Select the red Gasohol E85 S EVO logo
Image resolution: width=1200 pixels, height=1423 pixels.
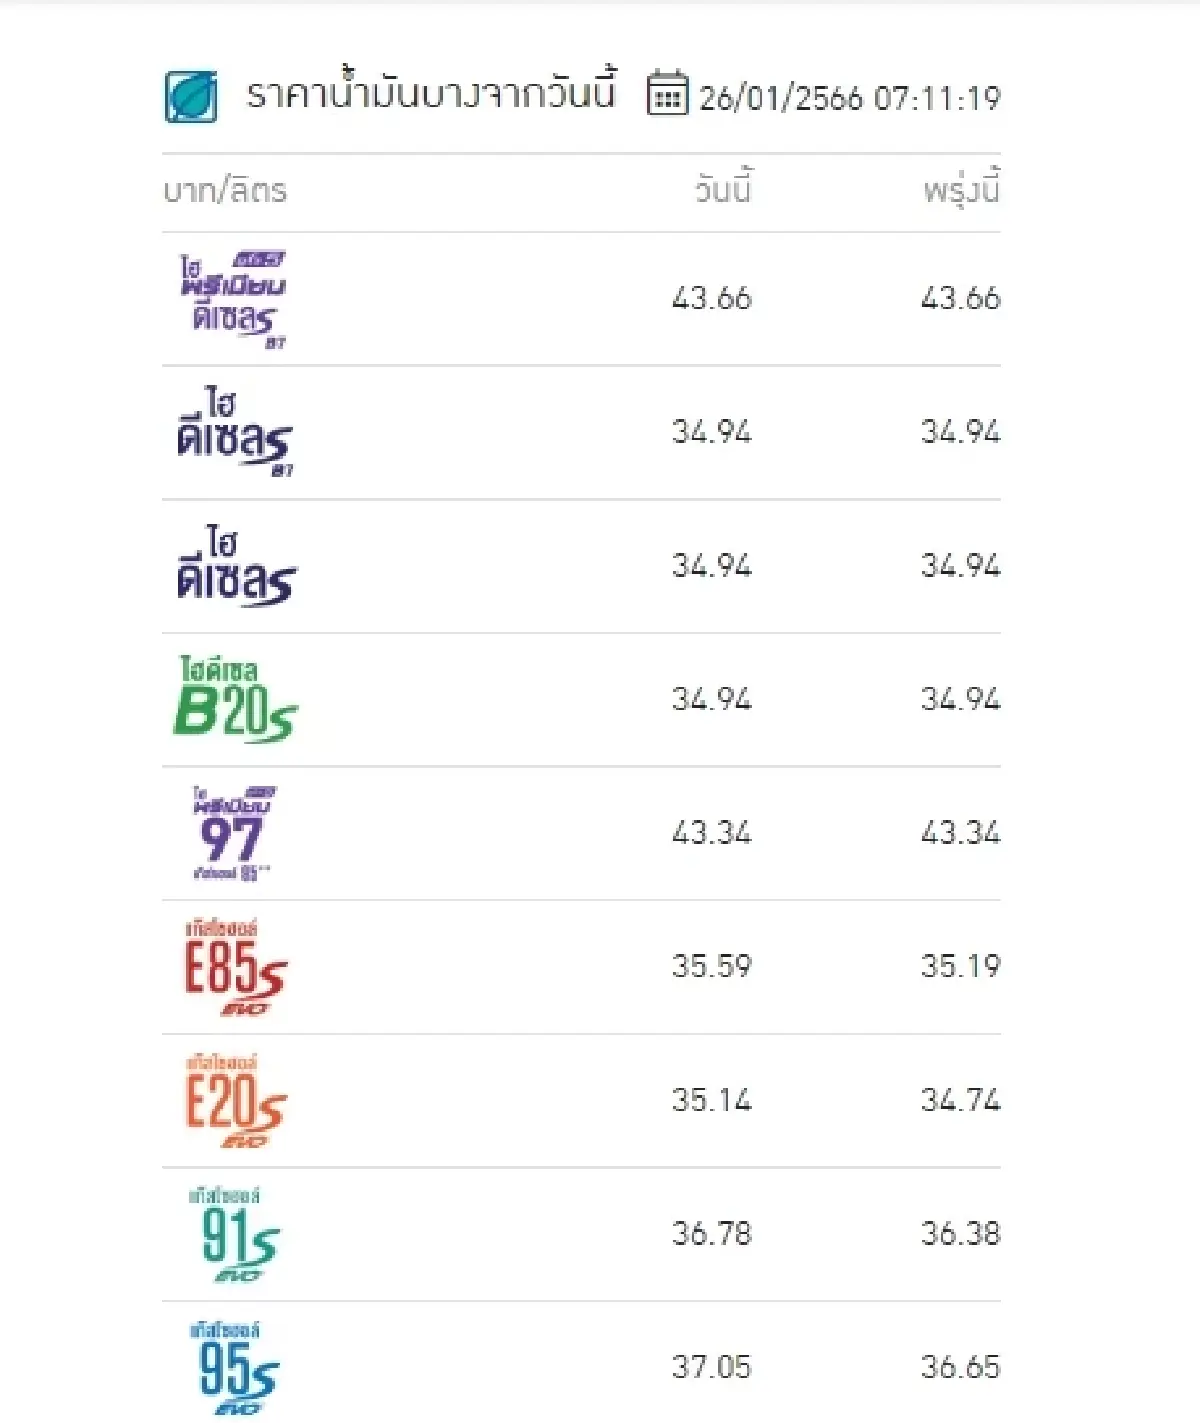(x=235, y=967)
